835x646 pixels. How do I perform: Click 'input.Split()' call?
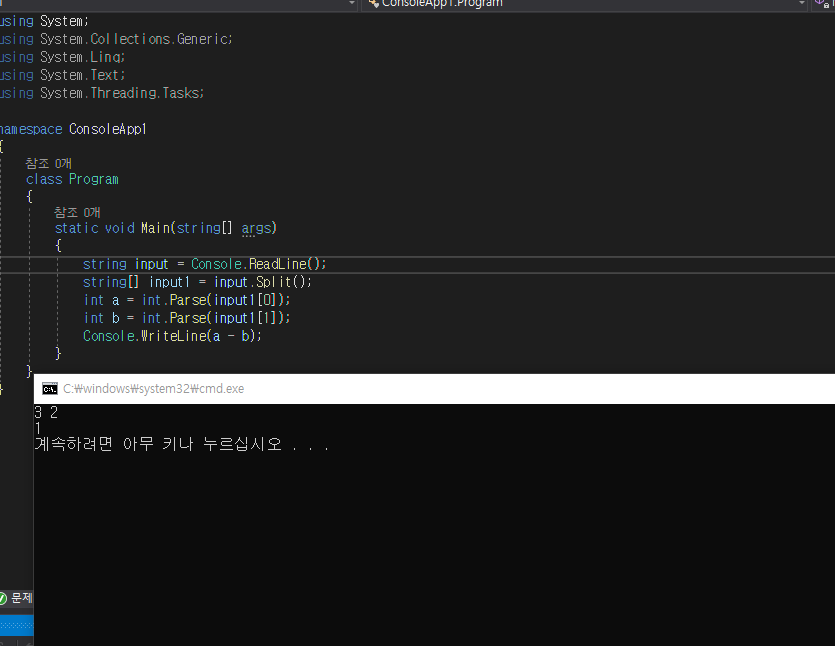coord(260,282)
